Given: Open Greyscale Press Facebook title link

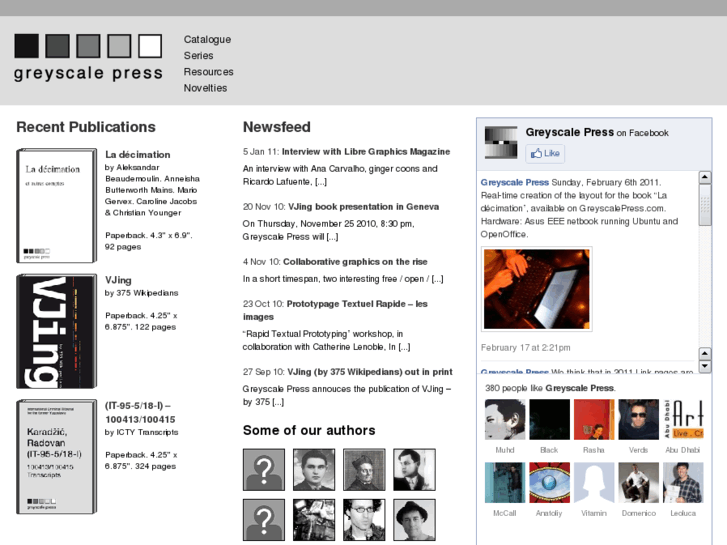Looking at the screenshot, I should (570, 132).
